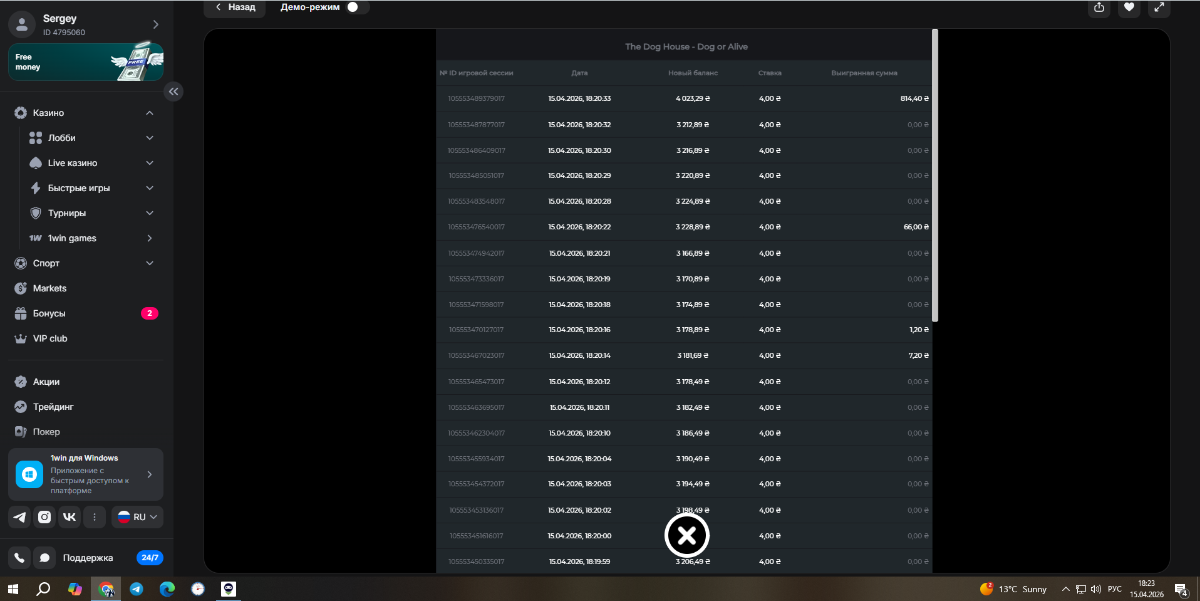The image size is (1200, 601).
Task: Add game to favorites with heart icon
Action: coord(1129,8)
